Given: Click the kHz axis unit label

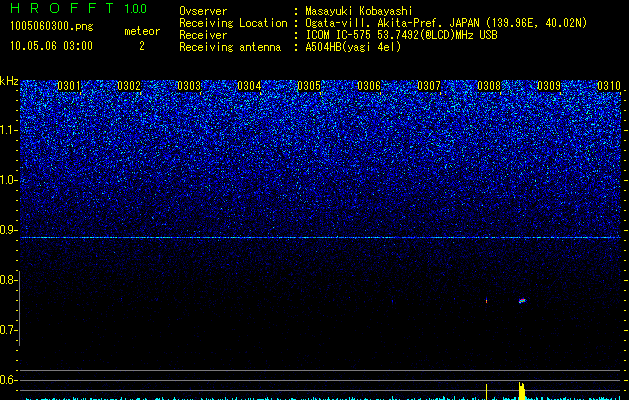Looking at the screenshot, I should pyautogui.click(x=9, y=81).
